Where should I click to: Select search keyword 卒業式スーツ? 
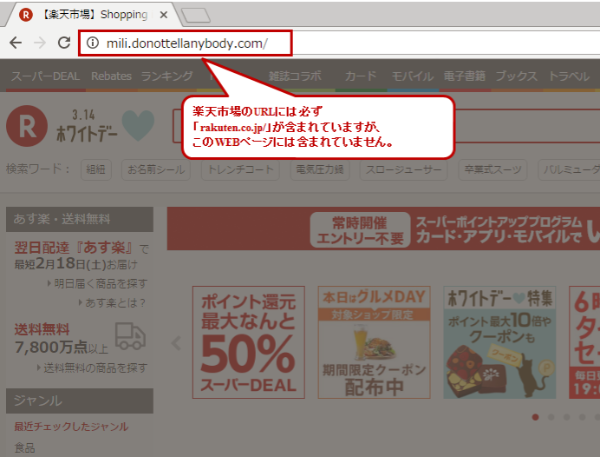click(492, 170)
